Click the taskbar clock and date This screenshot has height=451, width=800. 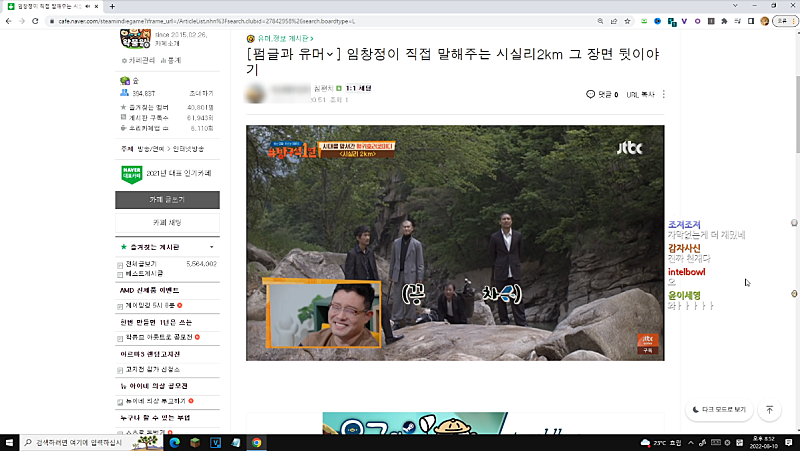[763, 442]
